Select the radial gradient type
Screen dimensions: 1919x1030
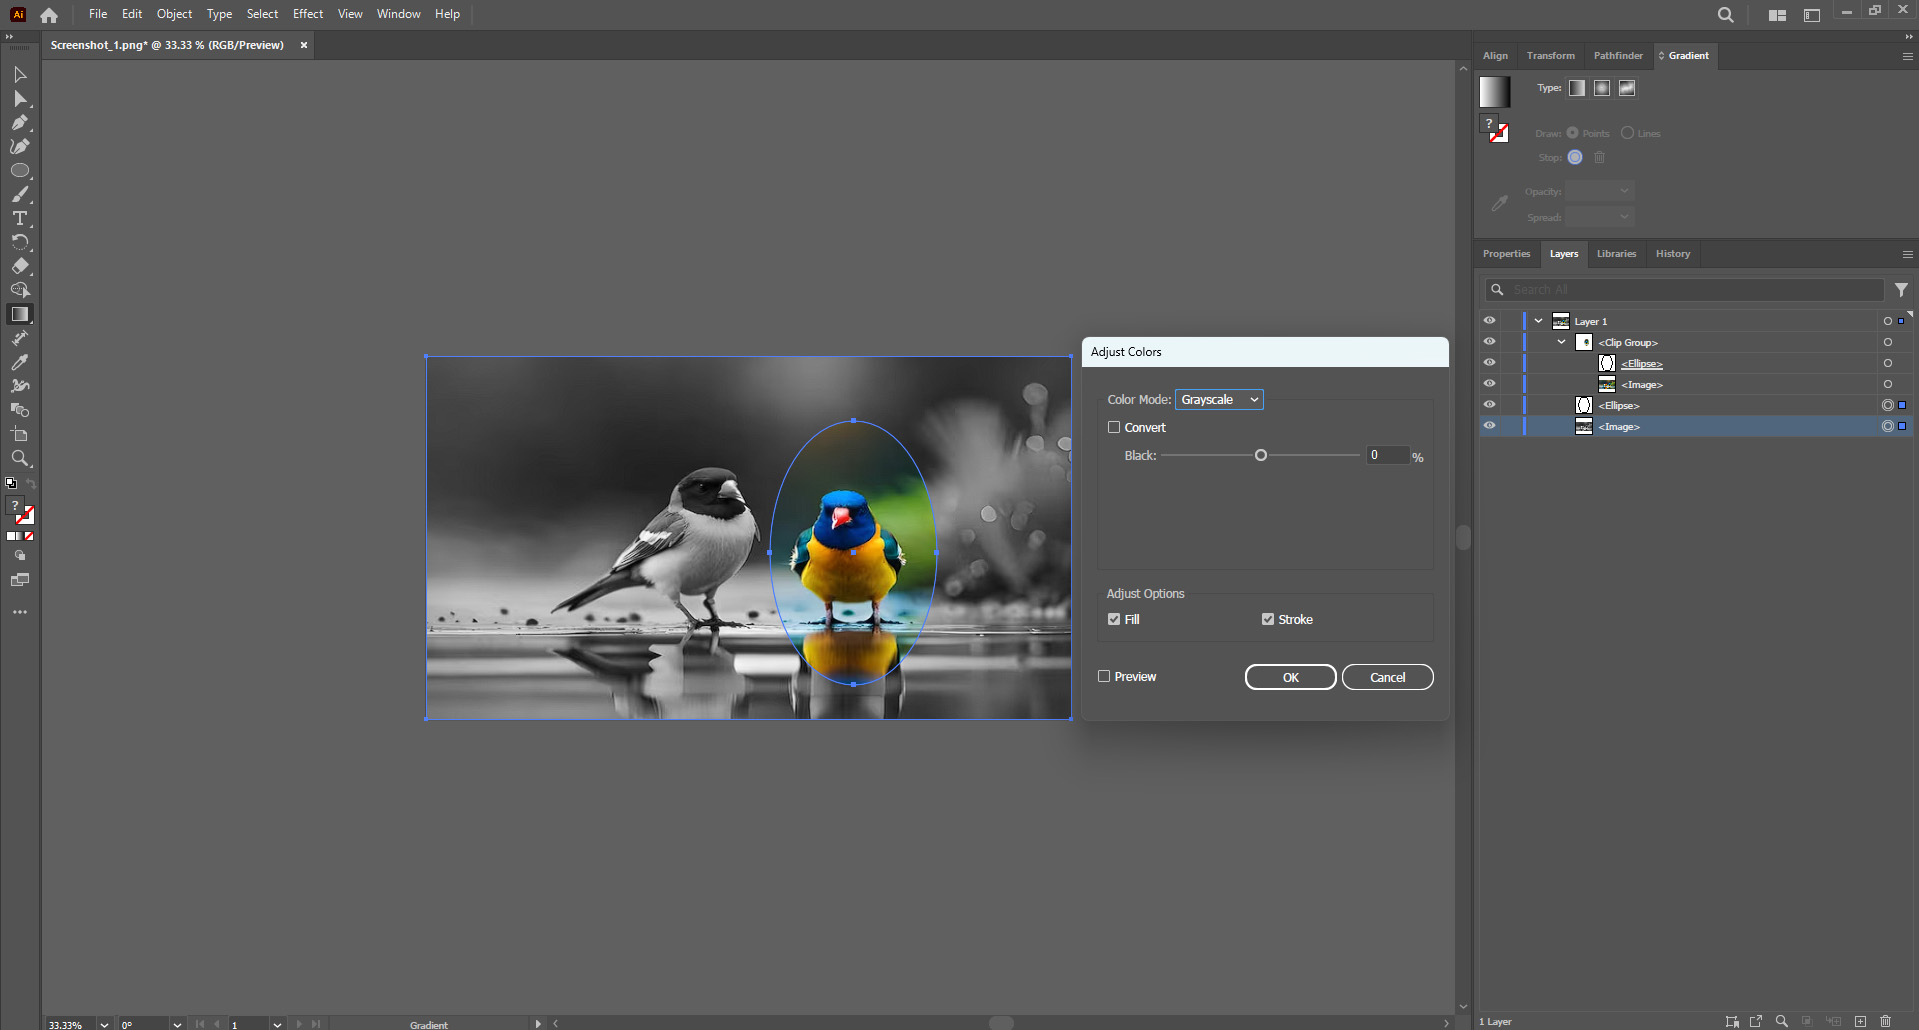(x=1601, y=88)
